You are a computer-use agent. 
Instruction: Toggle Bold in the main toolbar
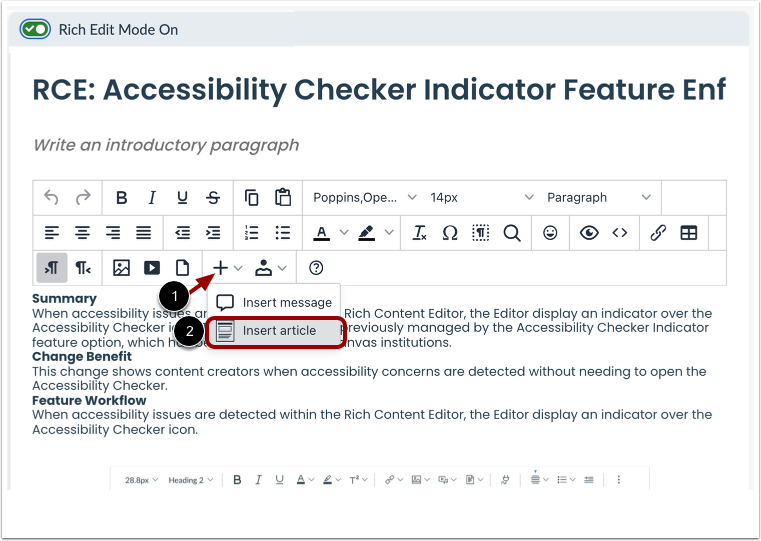pos(121,197)
